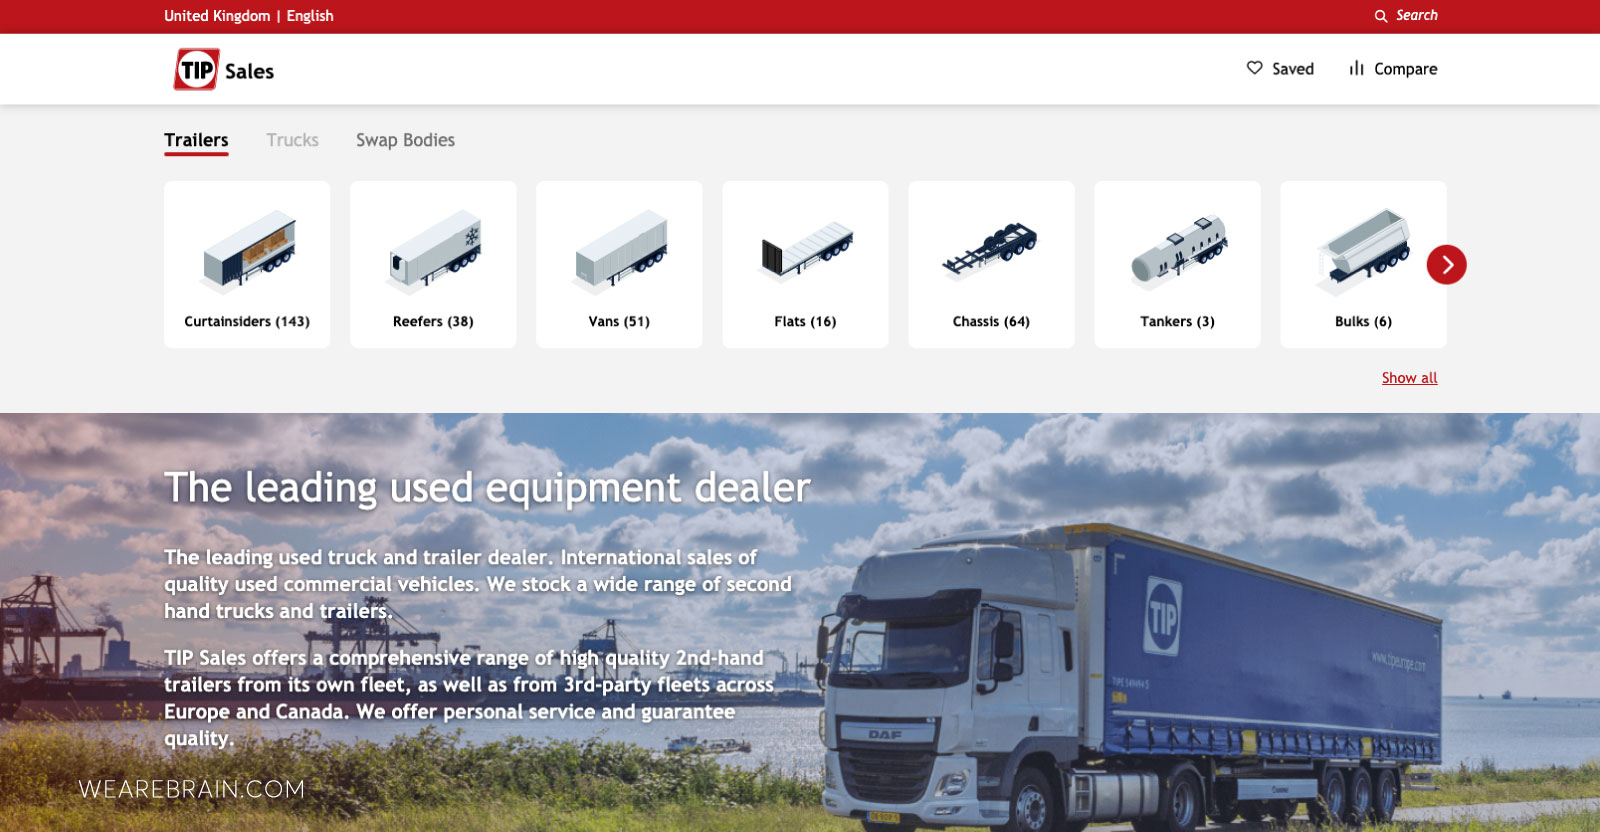Select the Curtainsiders trailer image

tap(248, 250)
